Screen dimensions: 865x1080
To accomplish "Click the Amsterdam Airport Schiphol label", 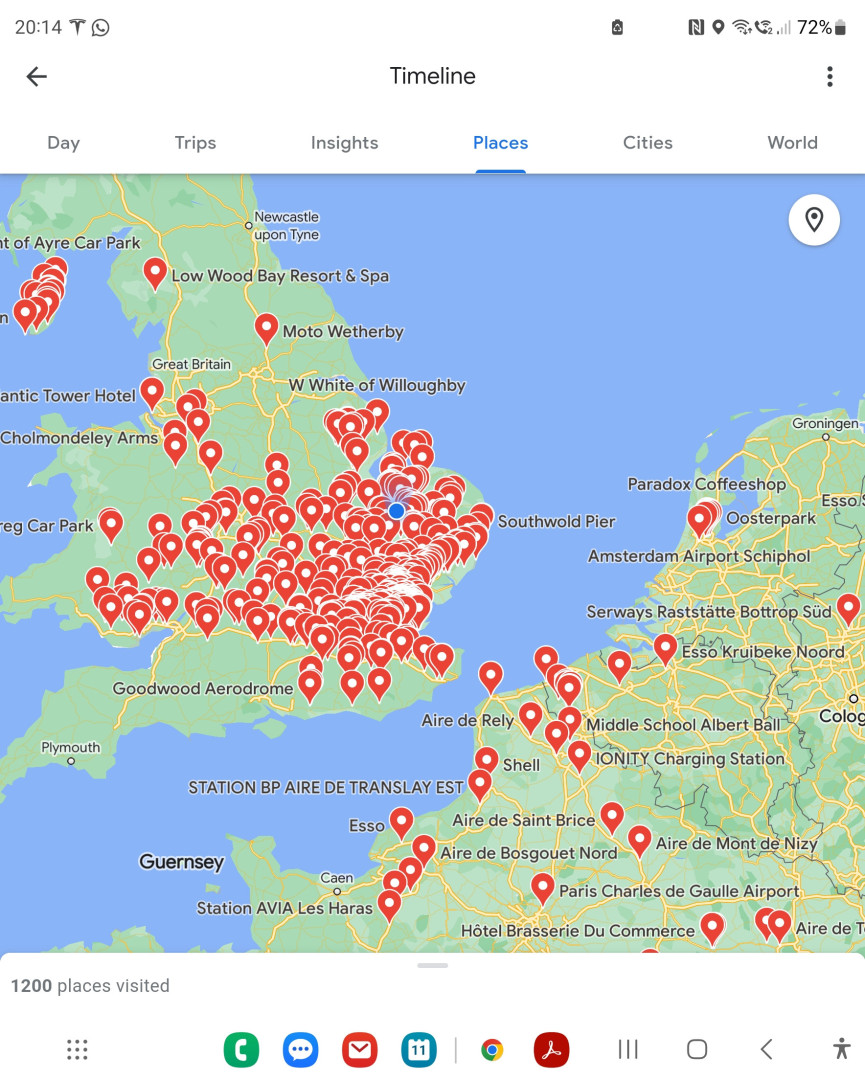I will click(x=699, y=556).
